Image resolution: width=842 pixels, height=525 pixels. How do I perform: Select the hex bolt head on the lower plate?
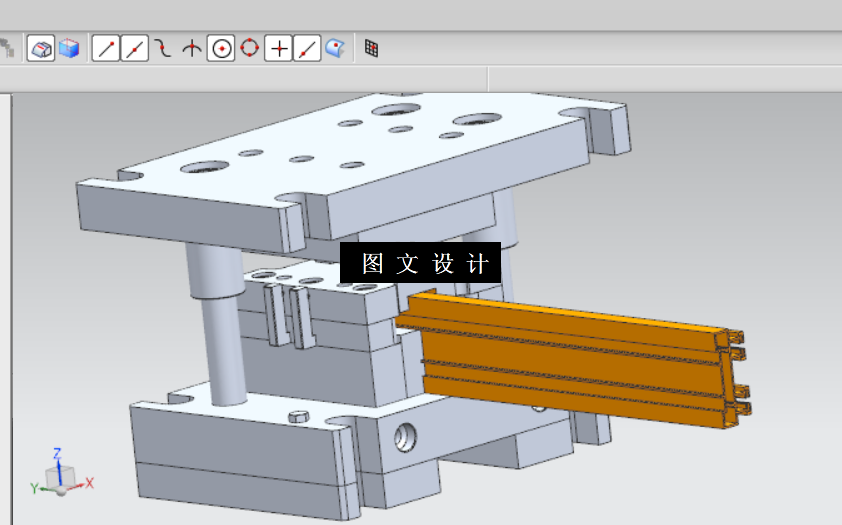[x=299, y=417]
